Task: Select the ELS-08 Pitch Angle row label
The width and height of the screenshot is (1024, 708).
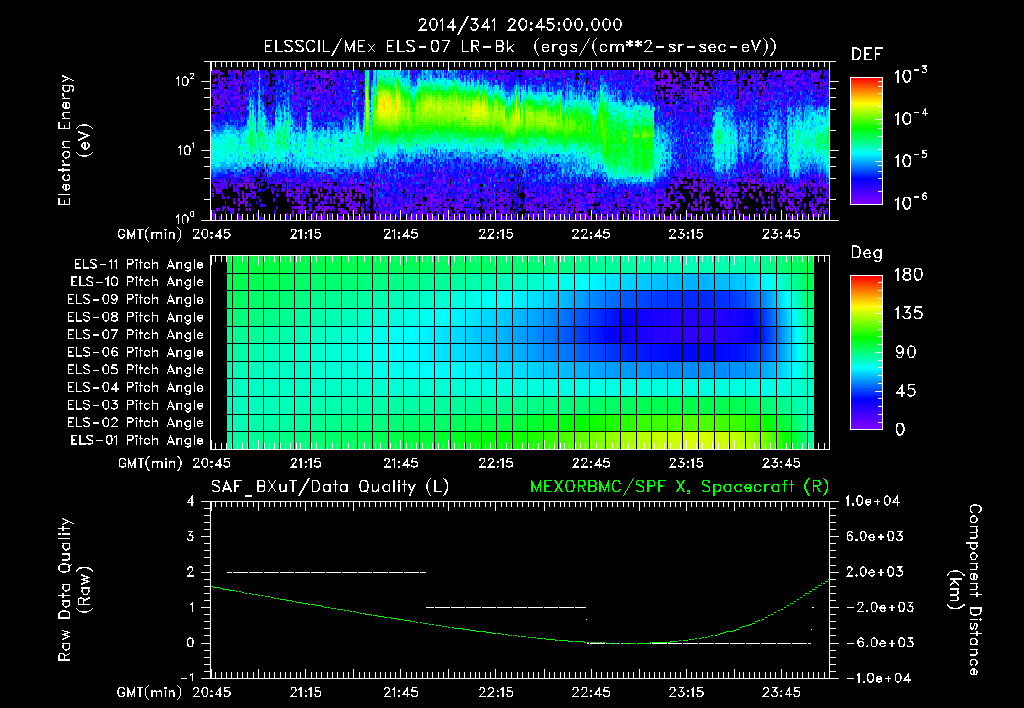Action: (x=136, y=317)
